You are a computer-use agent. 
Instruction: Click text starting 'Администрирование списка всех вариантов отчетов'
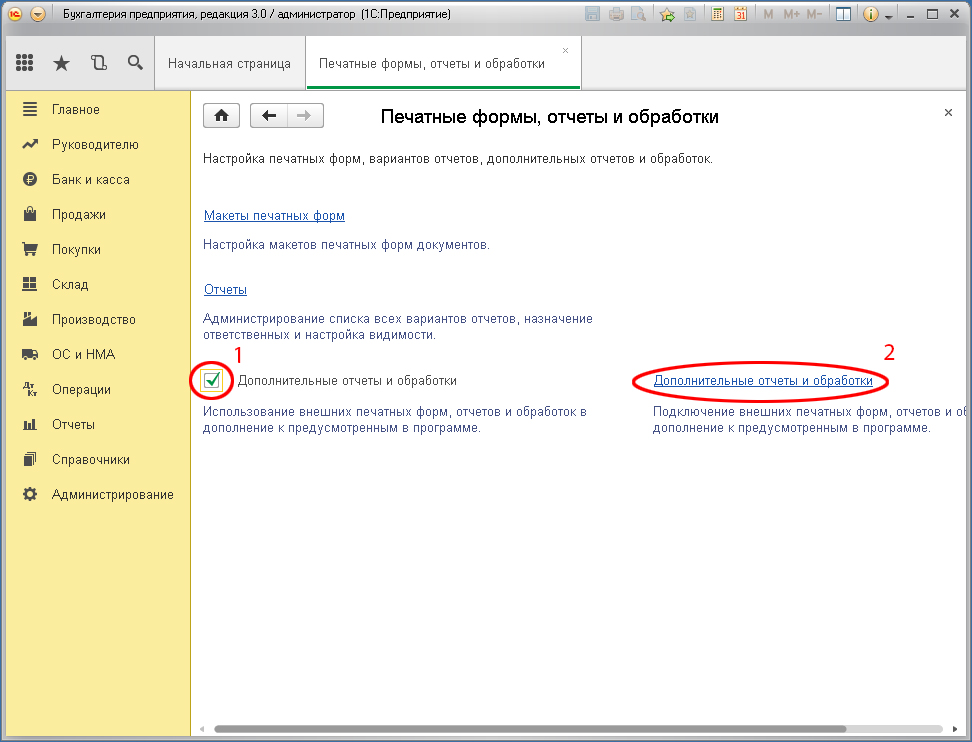[x=398, y=327]
